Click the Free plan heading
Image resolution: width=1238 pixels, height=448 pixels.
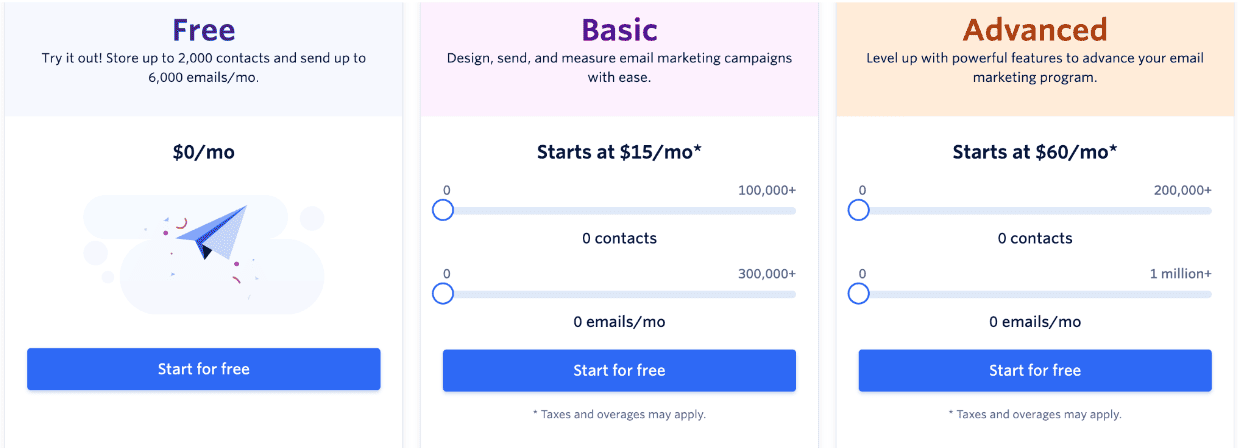click(203, 28)
